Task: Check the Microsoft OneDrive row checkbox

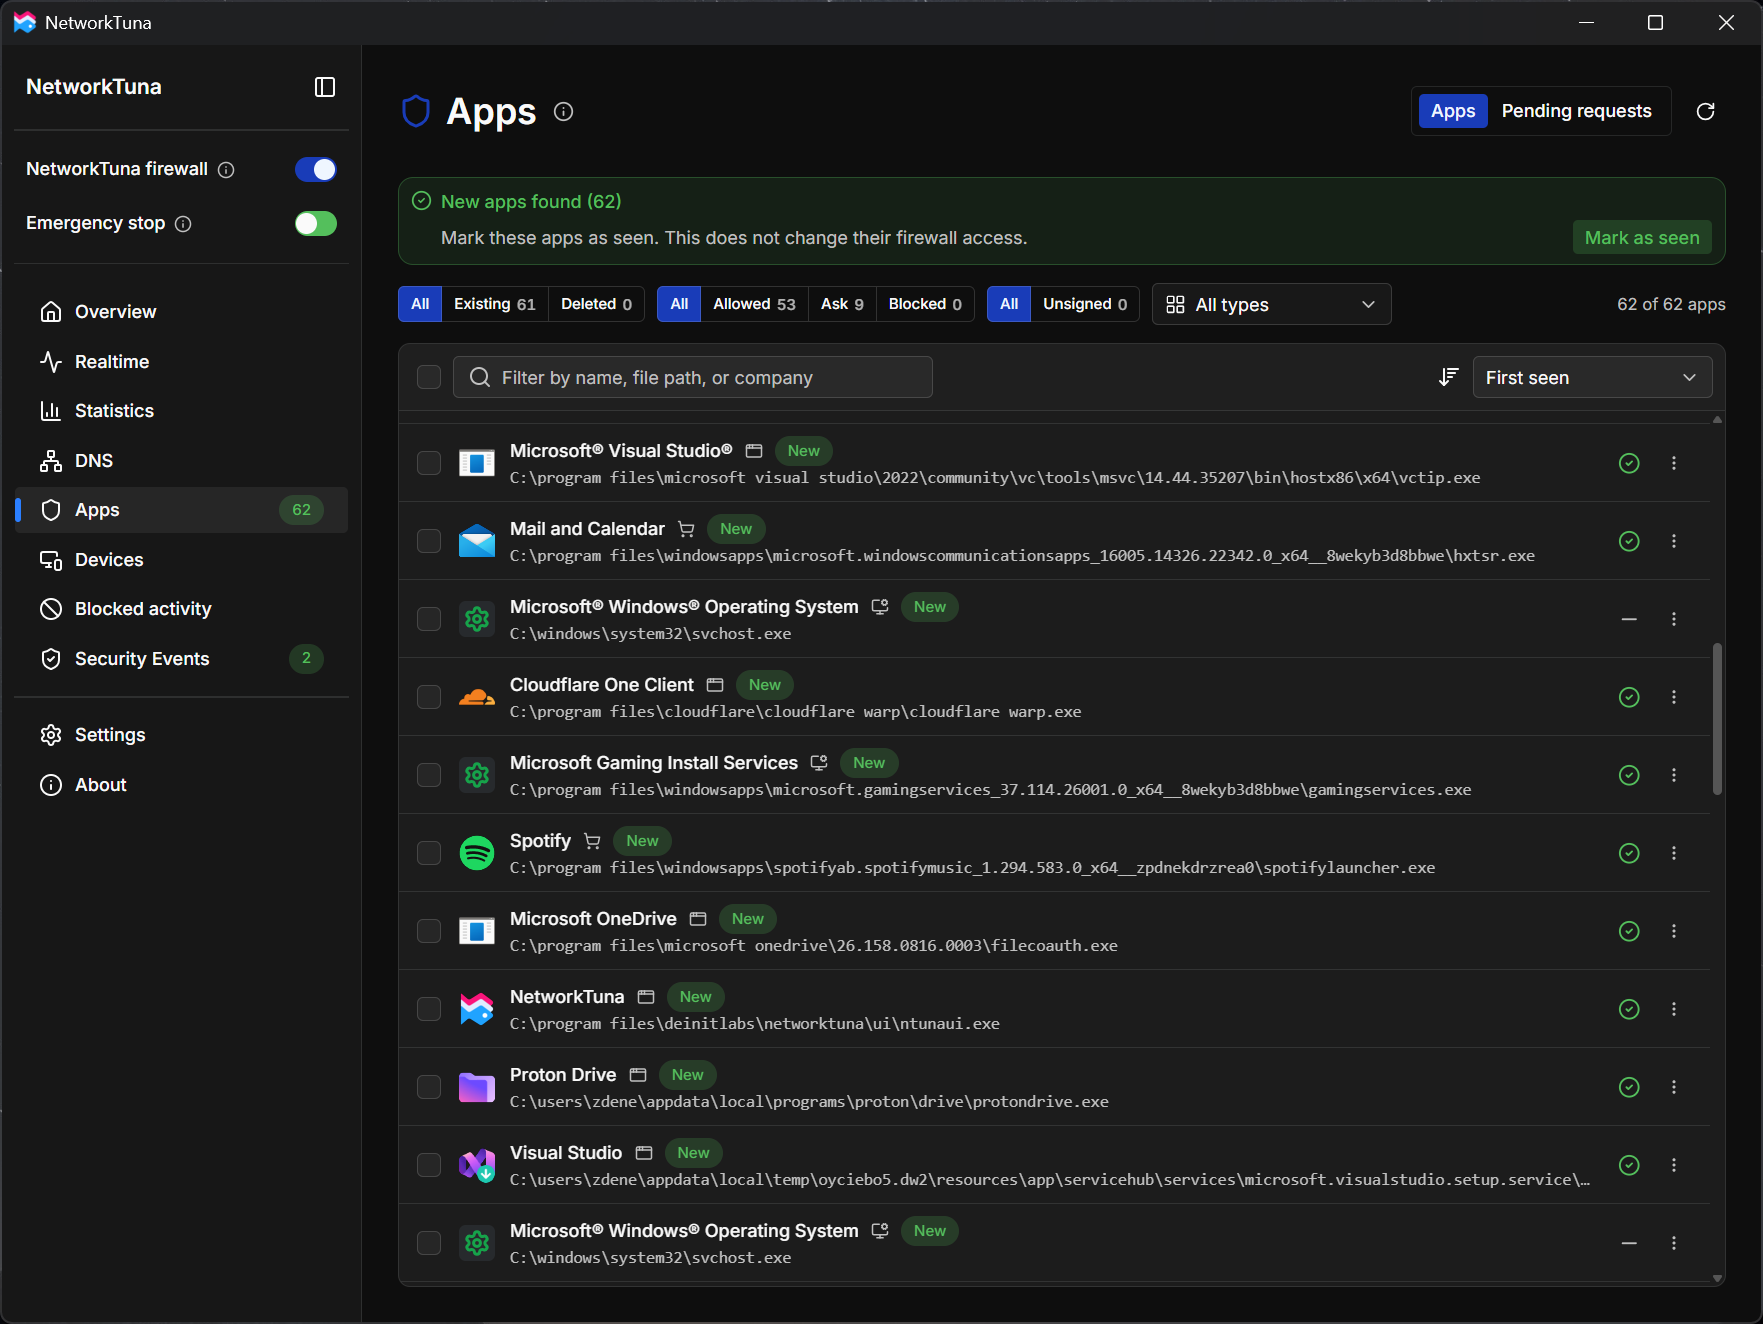Action: click(x=429, y=931)
